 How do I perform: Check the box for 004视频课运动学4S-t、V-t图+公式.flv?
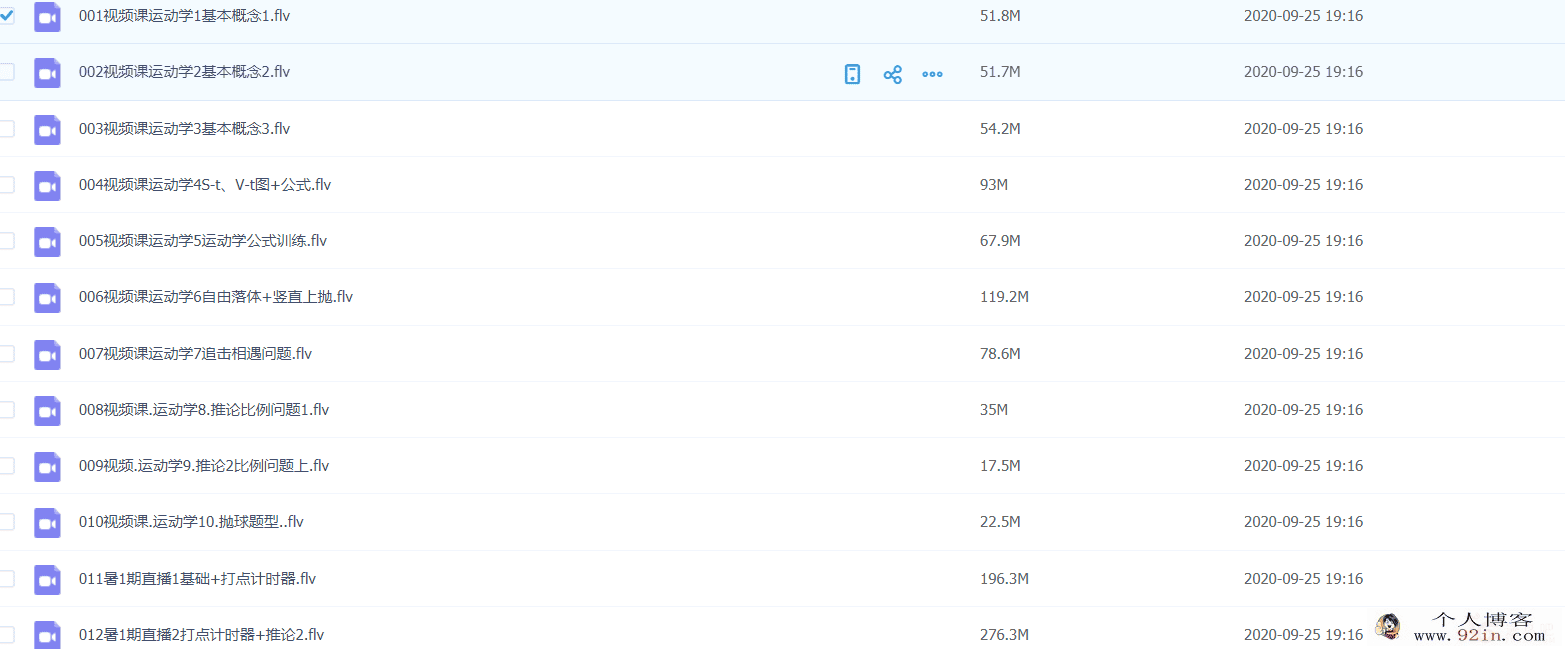point(6,184)
